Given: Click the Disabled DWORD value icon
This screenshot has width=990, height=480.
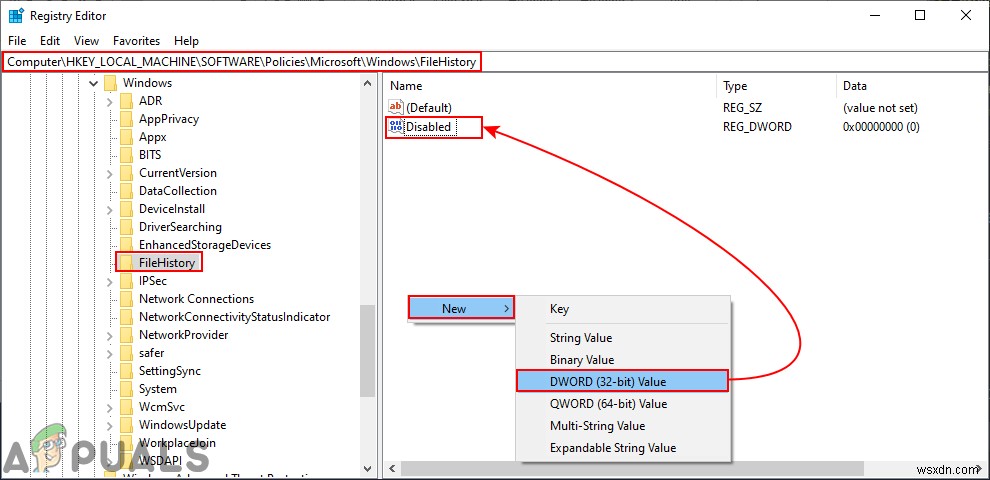Looking at the screenshot, I should [397, 126].
